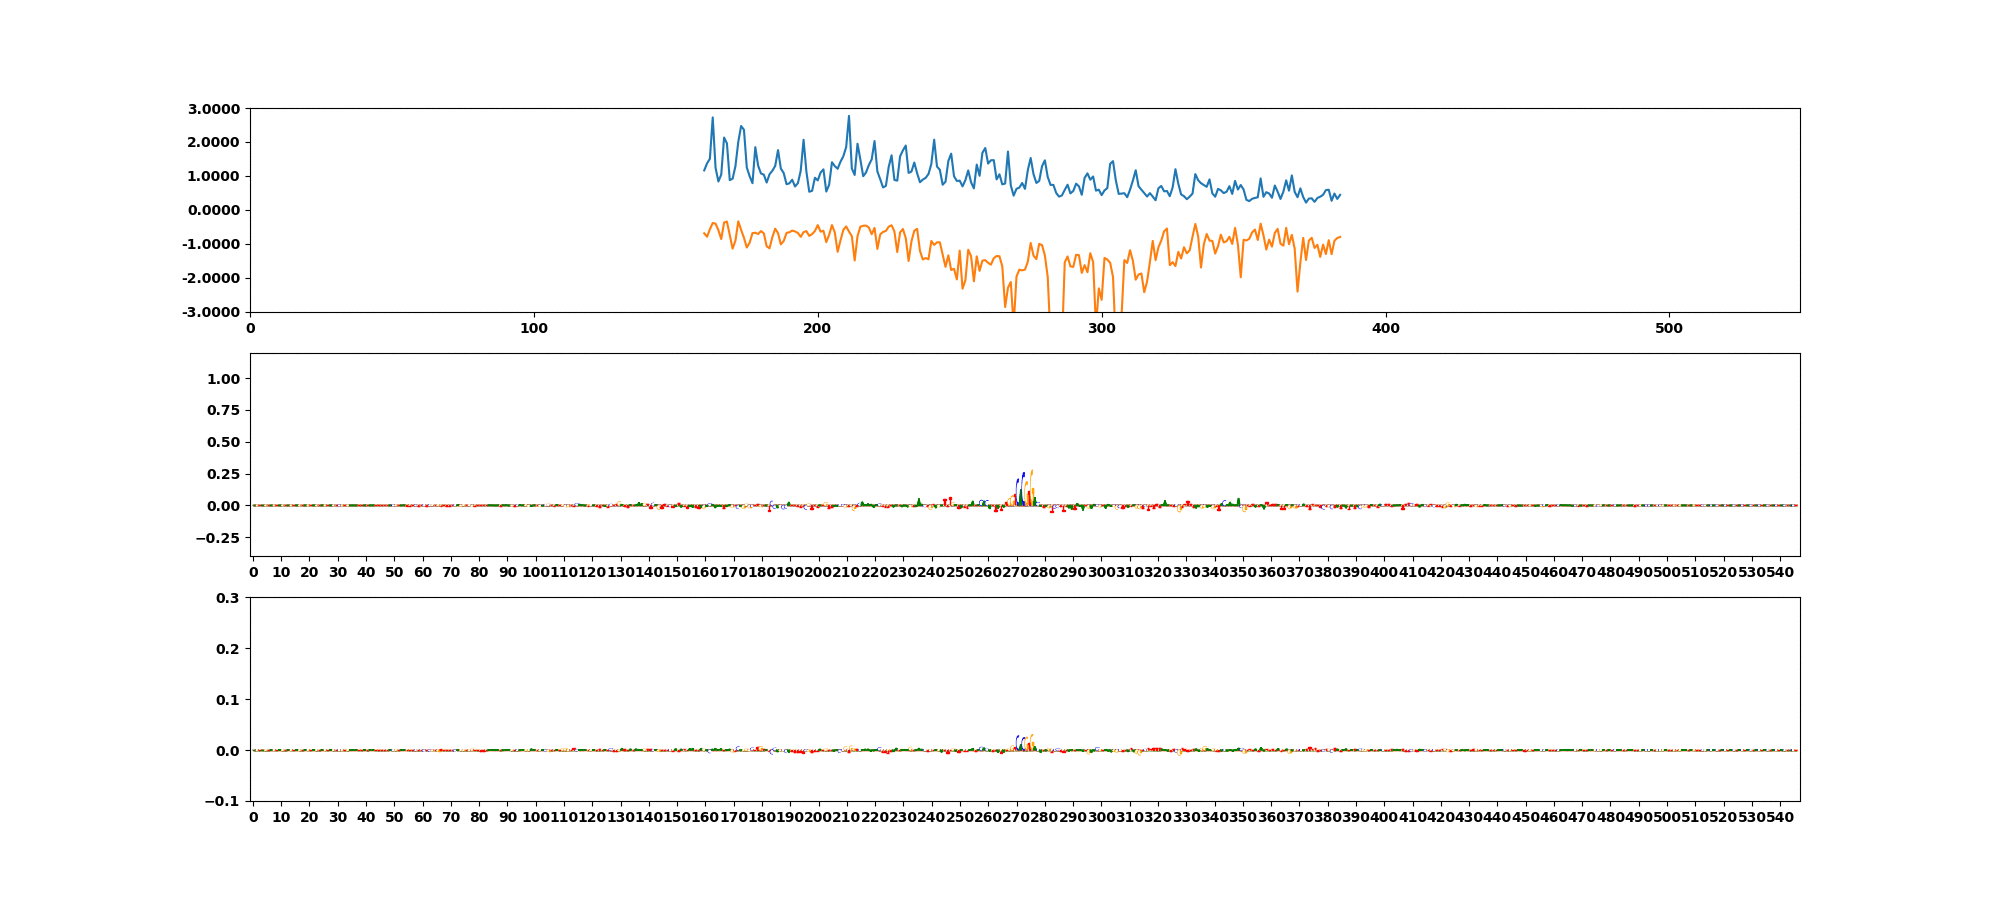Click the "1.00" y-axis label in middle plot
This screenshot has width=2000, height=900.
coord(223,379)
